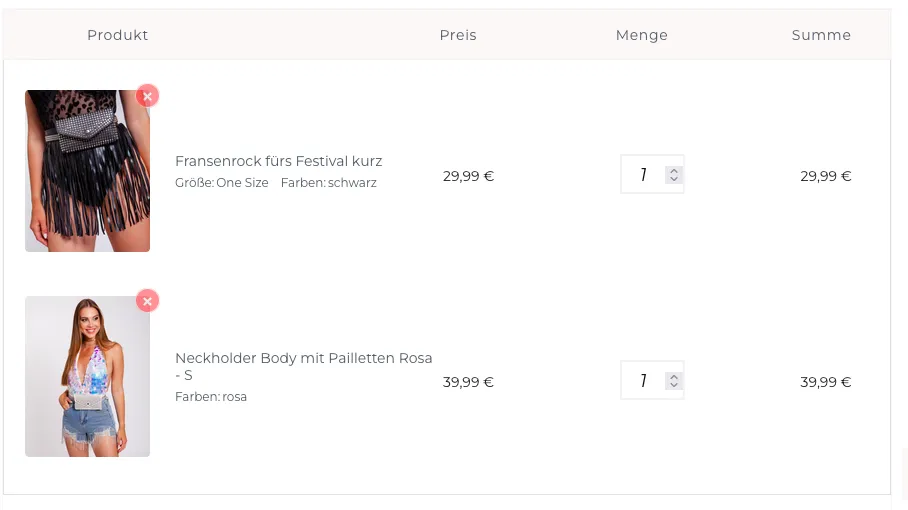Click the Menge column header

click(642, 35)
